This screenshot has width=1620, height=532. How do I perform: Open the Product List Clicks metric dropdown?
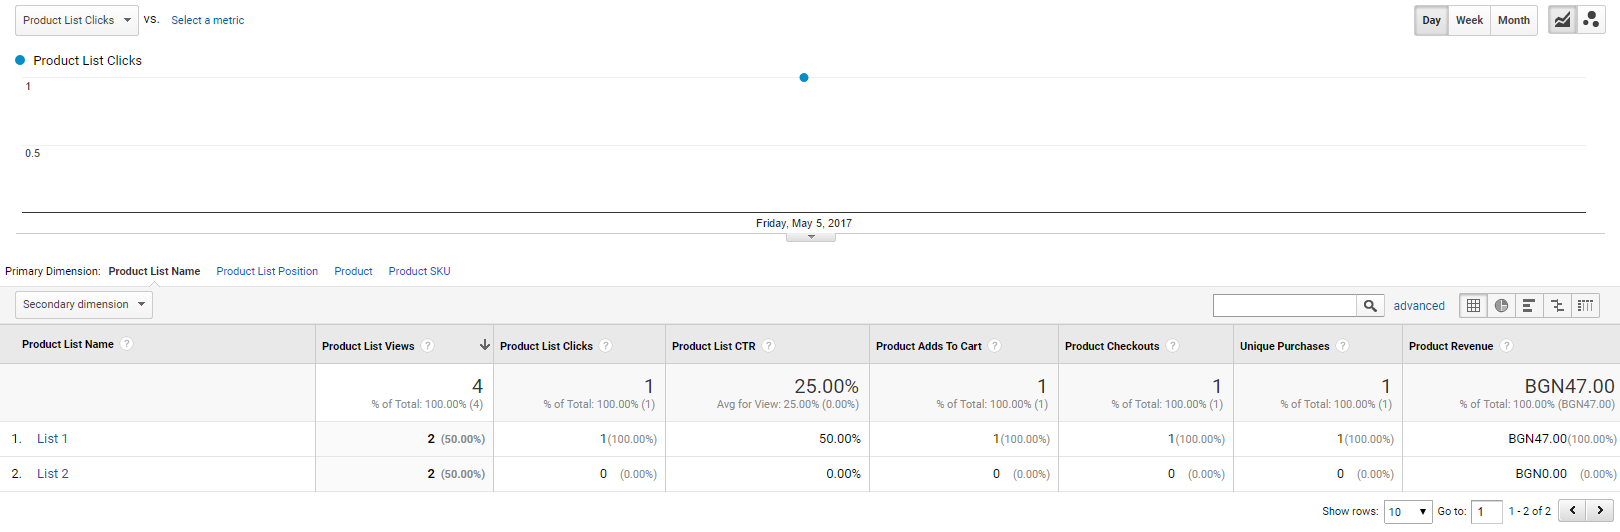coord(77,20)
